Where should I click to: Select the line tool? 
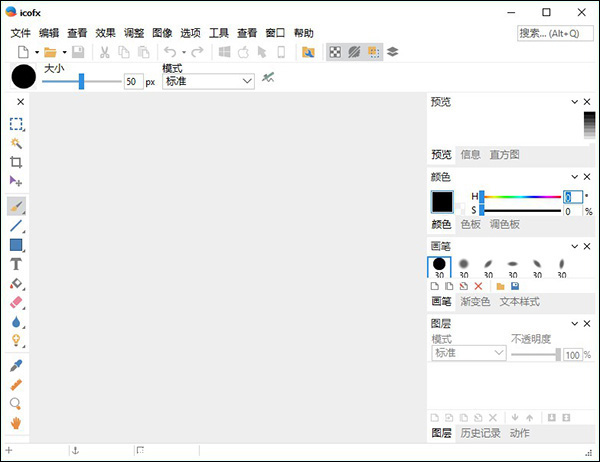16,226
